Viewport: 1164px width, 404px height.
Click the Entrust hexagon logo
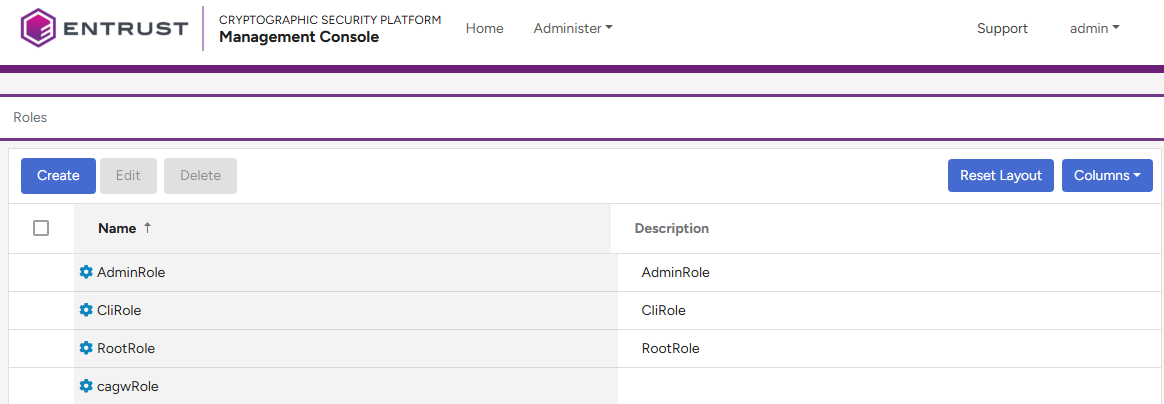(38, 28)
